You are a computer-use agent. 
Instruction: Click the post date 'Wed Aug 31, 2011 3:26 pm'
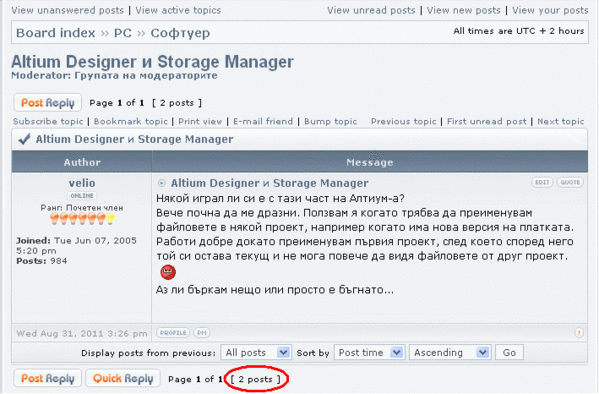pos(82,333)
